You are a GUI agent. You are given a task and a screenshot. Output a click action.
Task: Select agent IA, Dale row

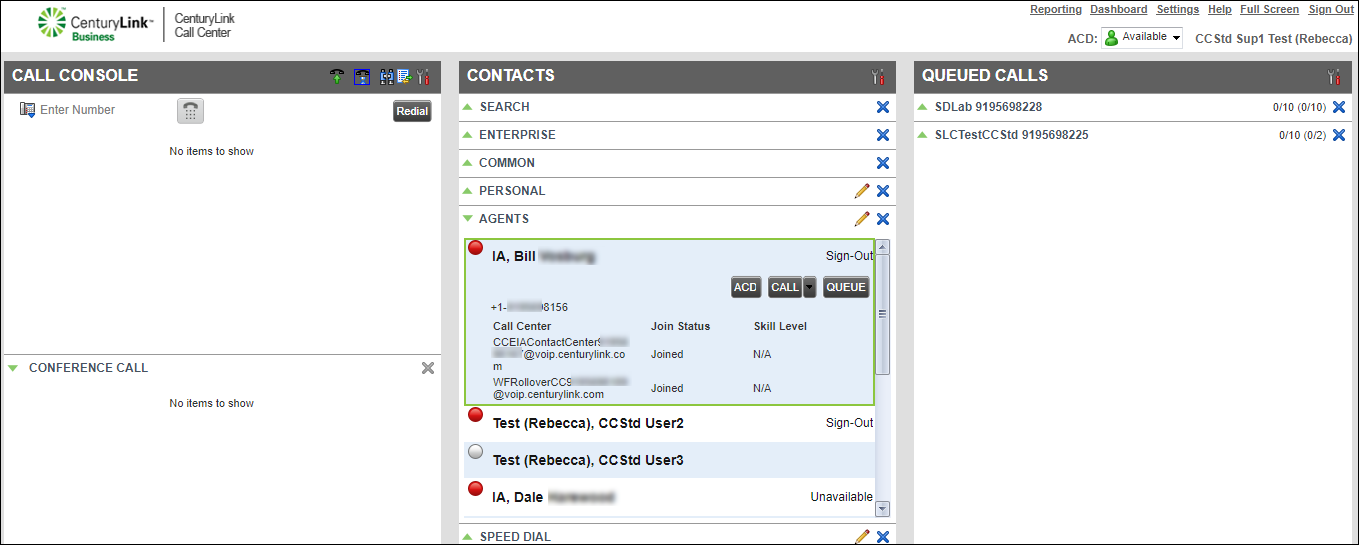pyautogui.click(x=670, y=497)
